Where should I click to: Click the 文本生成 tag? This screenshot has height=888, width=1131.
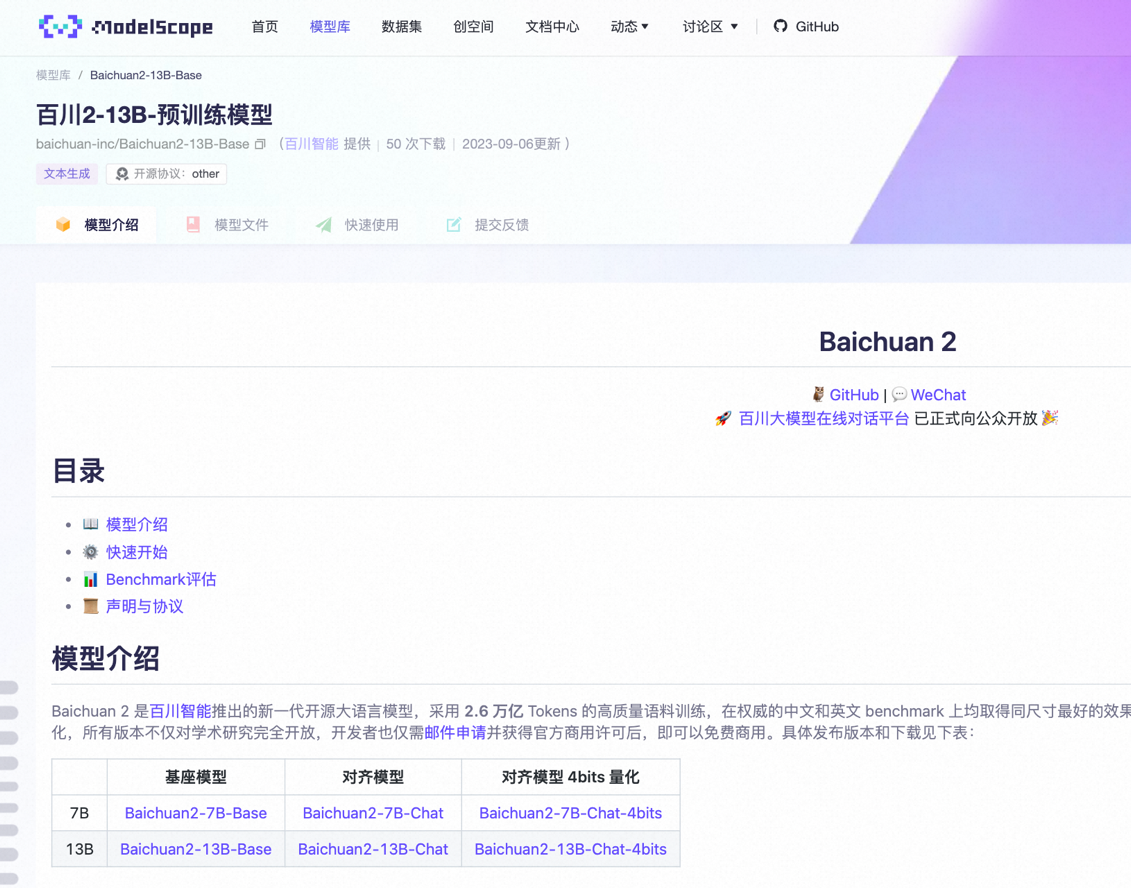[x=66, y=174]
